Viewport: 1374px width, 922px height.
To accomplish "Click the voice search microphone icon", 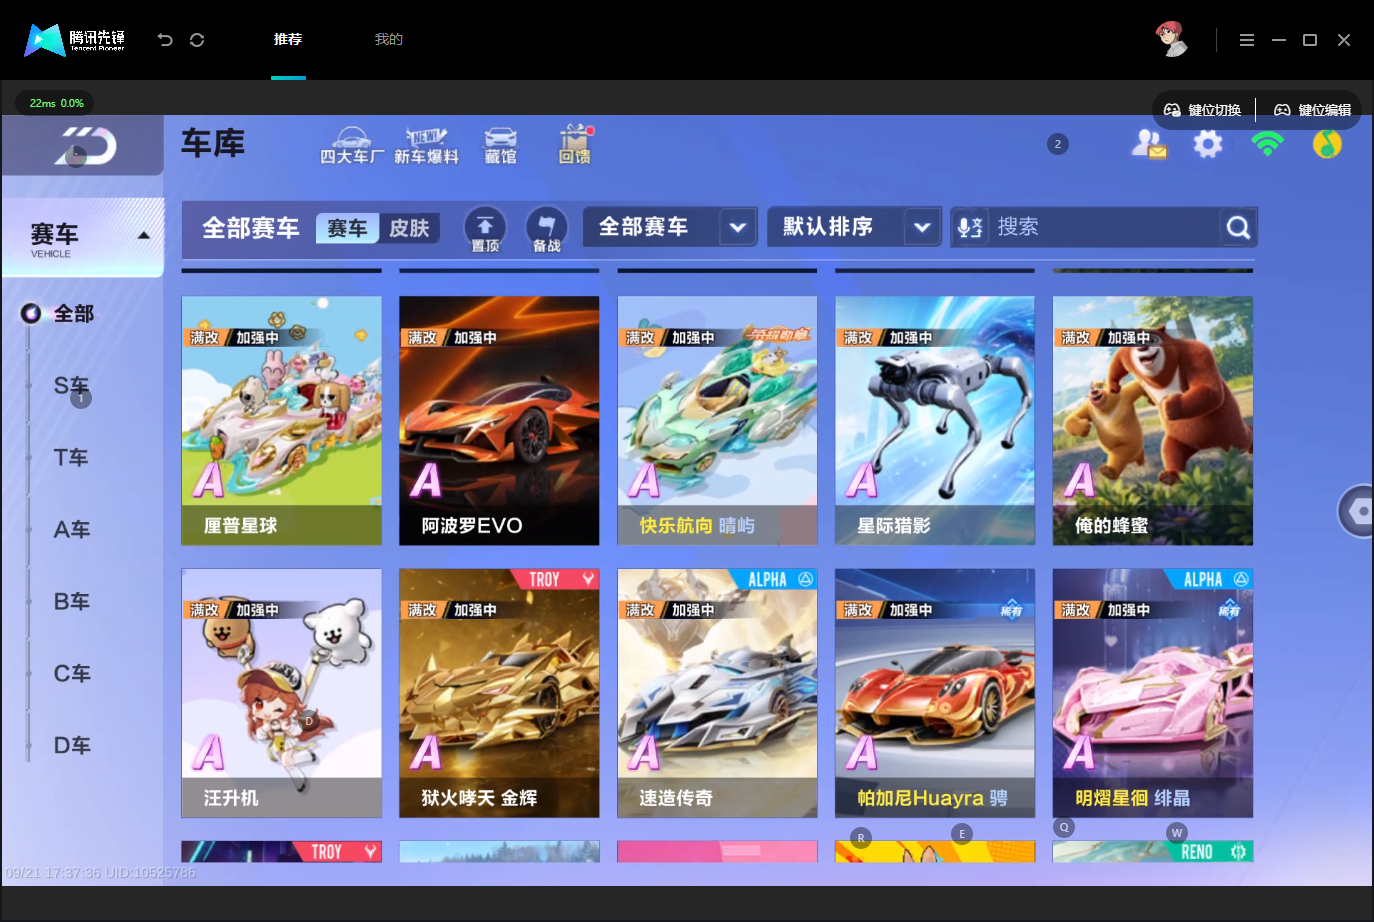I will pyautogui.click(x=969, y=227).
